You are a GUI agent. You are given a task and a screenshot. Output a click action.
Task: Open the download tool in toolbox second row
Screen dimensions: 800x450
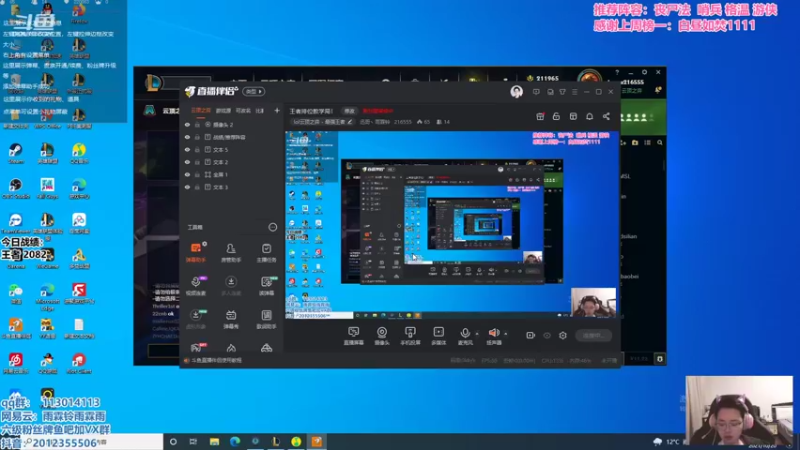click(x=231, y=285)
